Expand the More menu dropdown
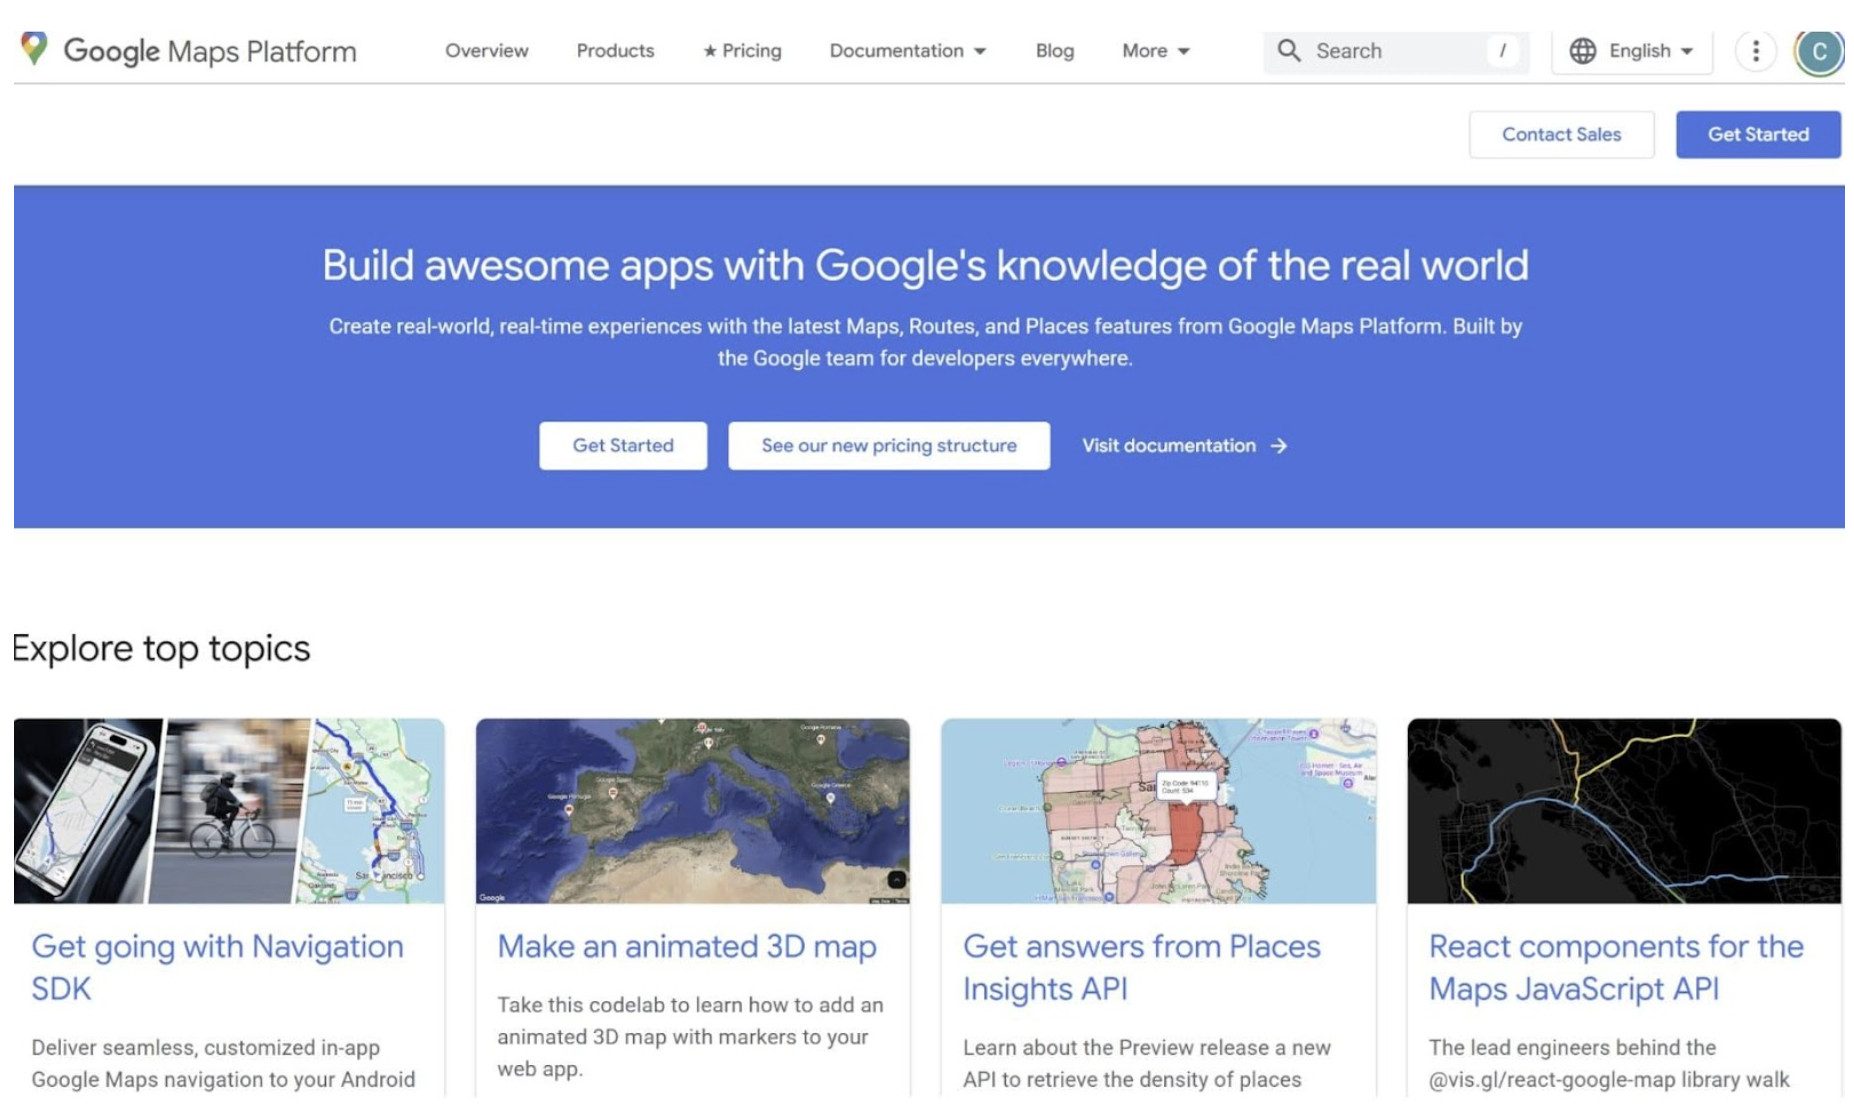 point(1156,51)
